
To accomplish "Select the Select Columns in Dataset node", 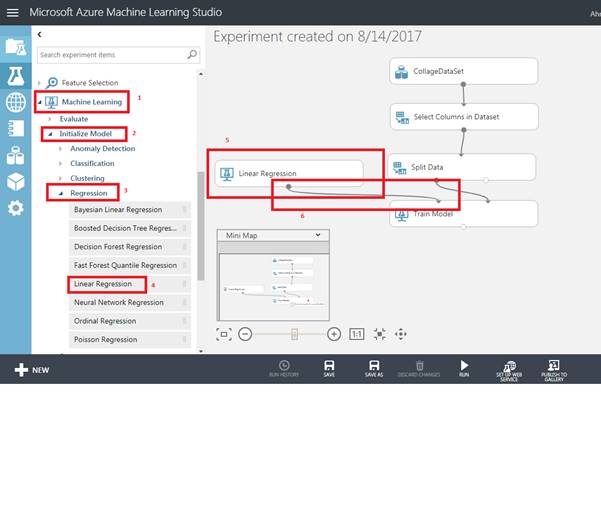I will coord(464,117).
